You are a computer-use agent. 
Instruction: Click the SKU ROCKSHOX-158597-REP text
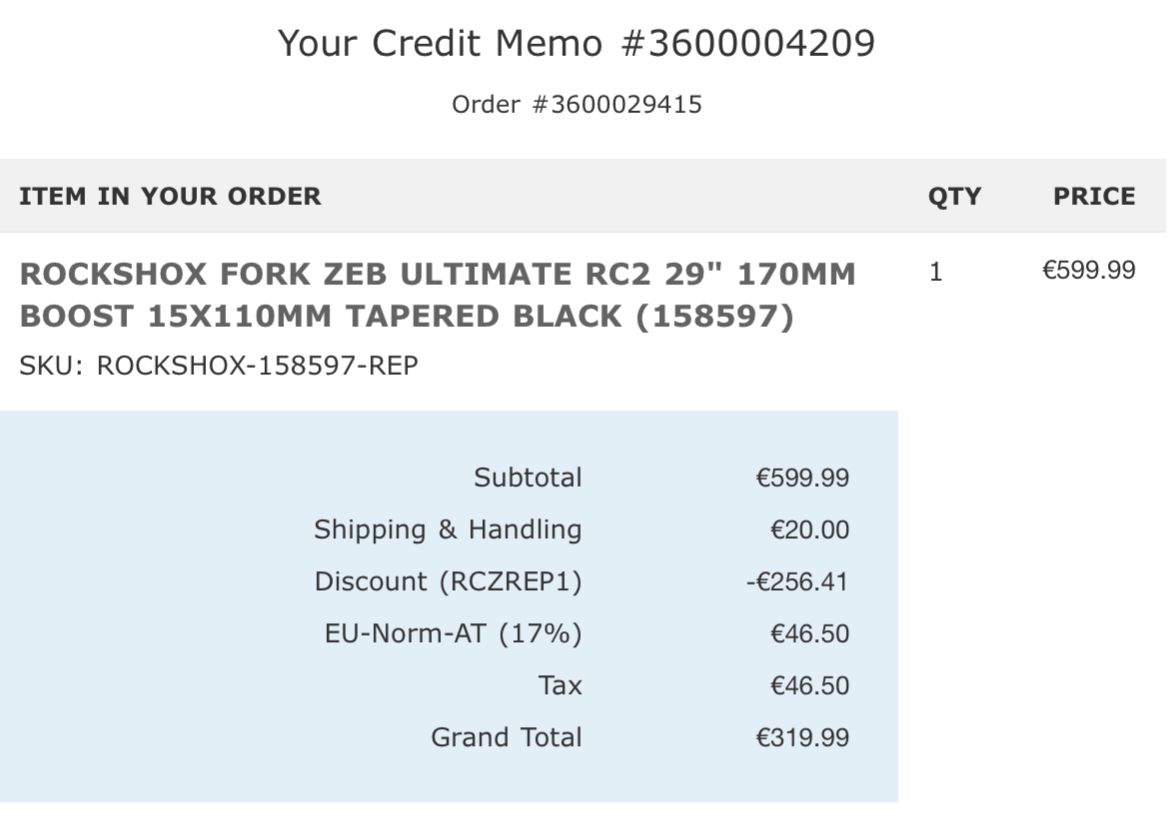point(218,366)
